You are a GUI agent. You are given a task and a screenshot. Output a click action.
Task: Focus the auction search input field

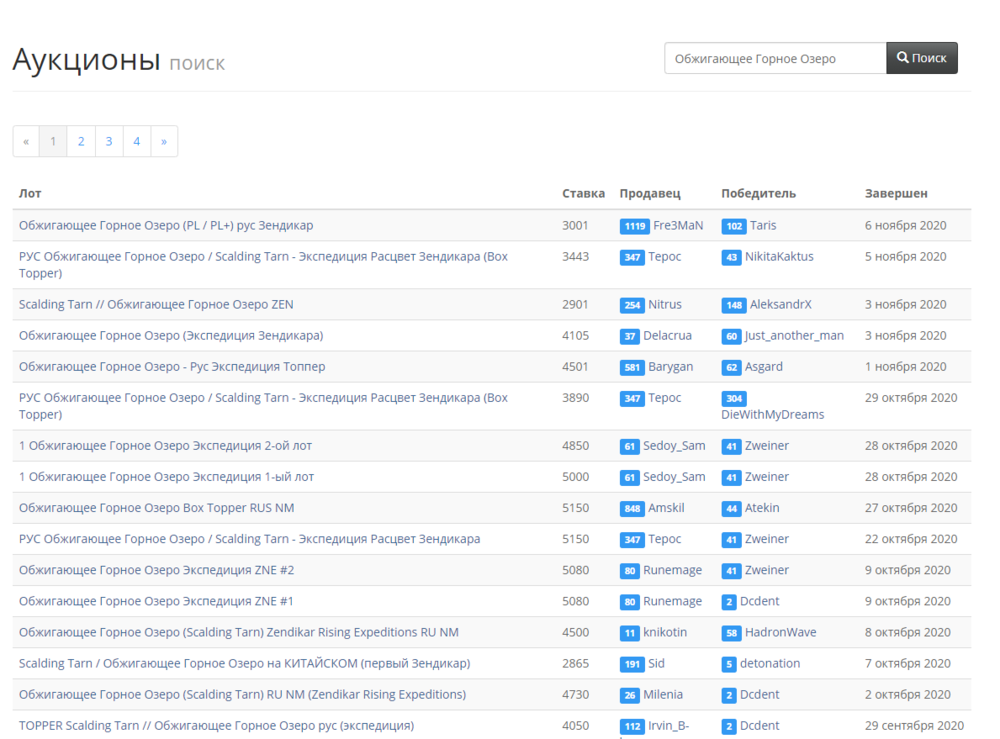[x=775, y=58]
